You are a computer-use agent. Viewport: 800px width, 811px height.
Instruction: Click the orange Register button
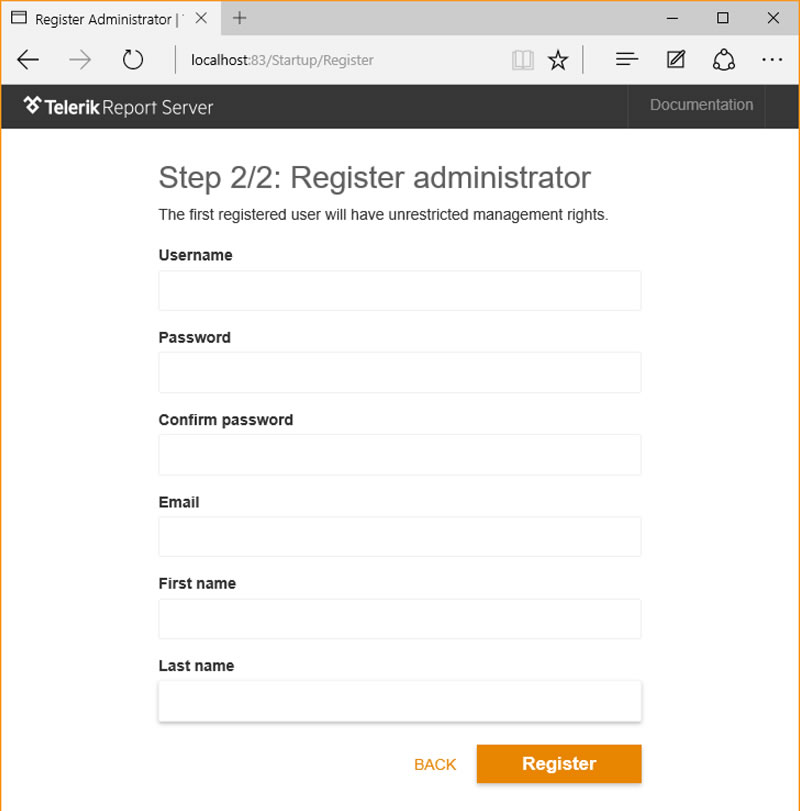[559, 763]
